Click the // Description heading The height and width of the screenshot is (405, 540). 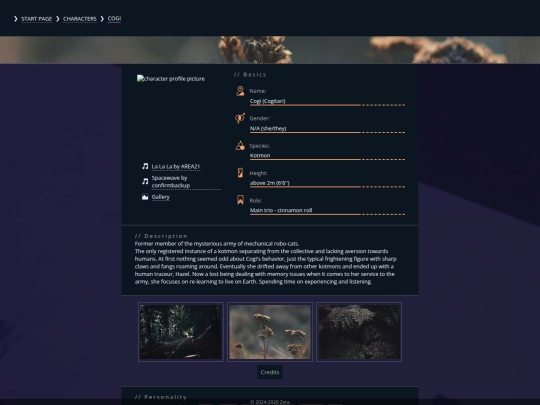(161, 236)
